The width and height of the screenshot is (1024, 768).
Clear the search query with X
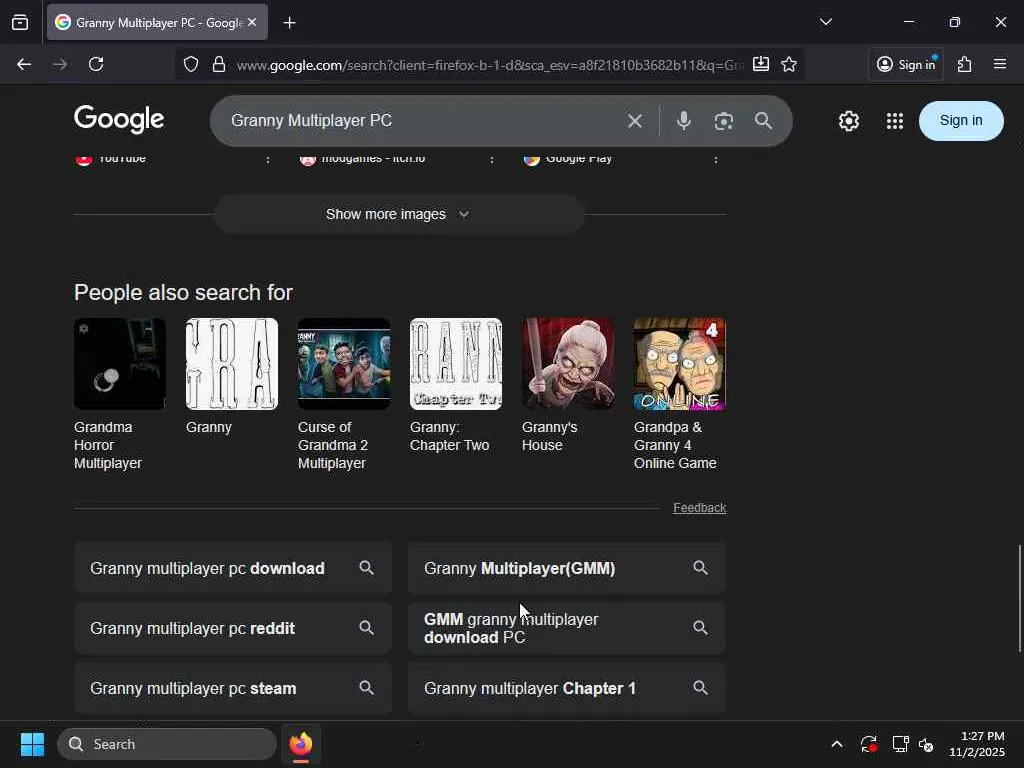pyautogui.click(x=635, y=121)
